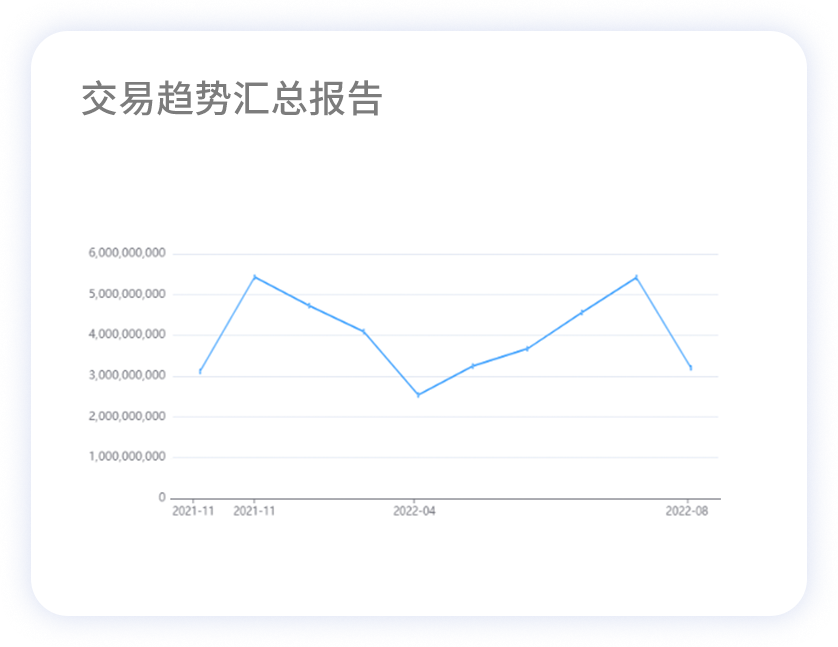Click the lowest data point above 2022-04
This screenshot has height=647, width=838.
[418, 395]
